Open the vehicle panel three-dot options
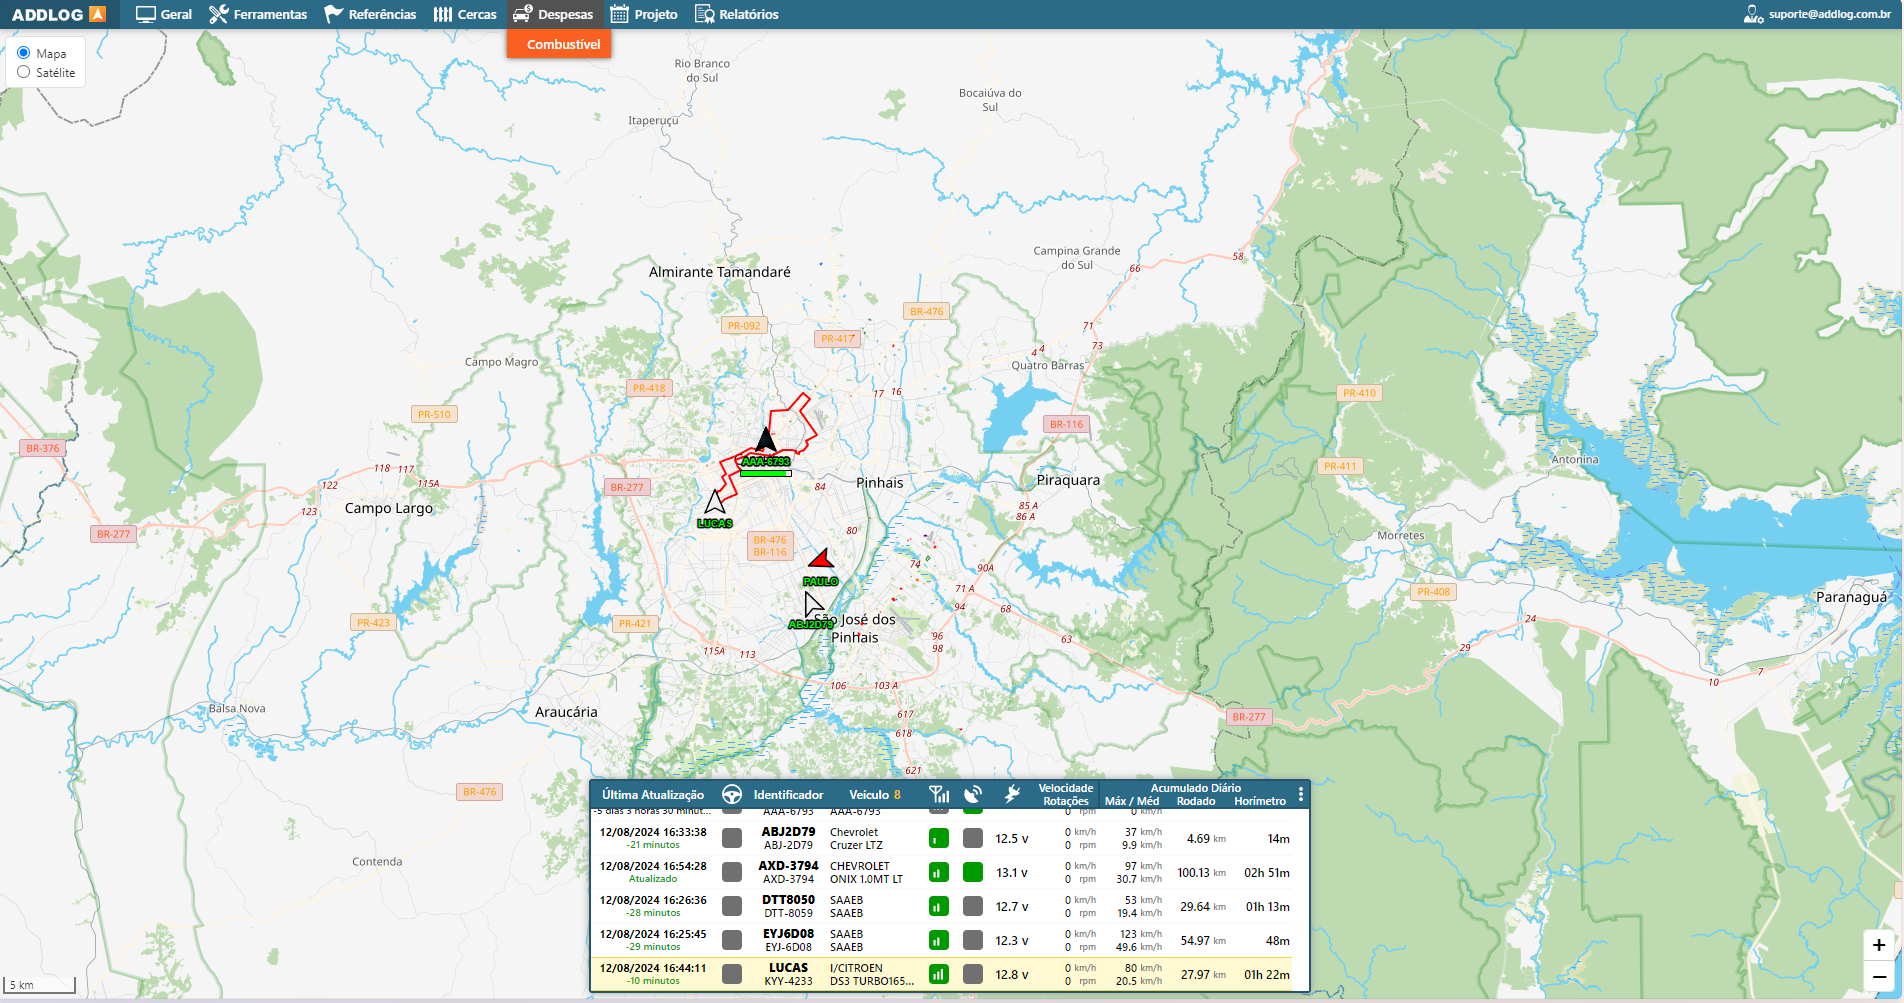 [x=1300, y=794]
